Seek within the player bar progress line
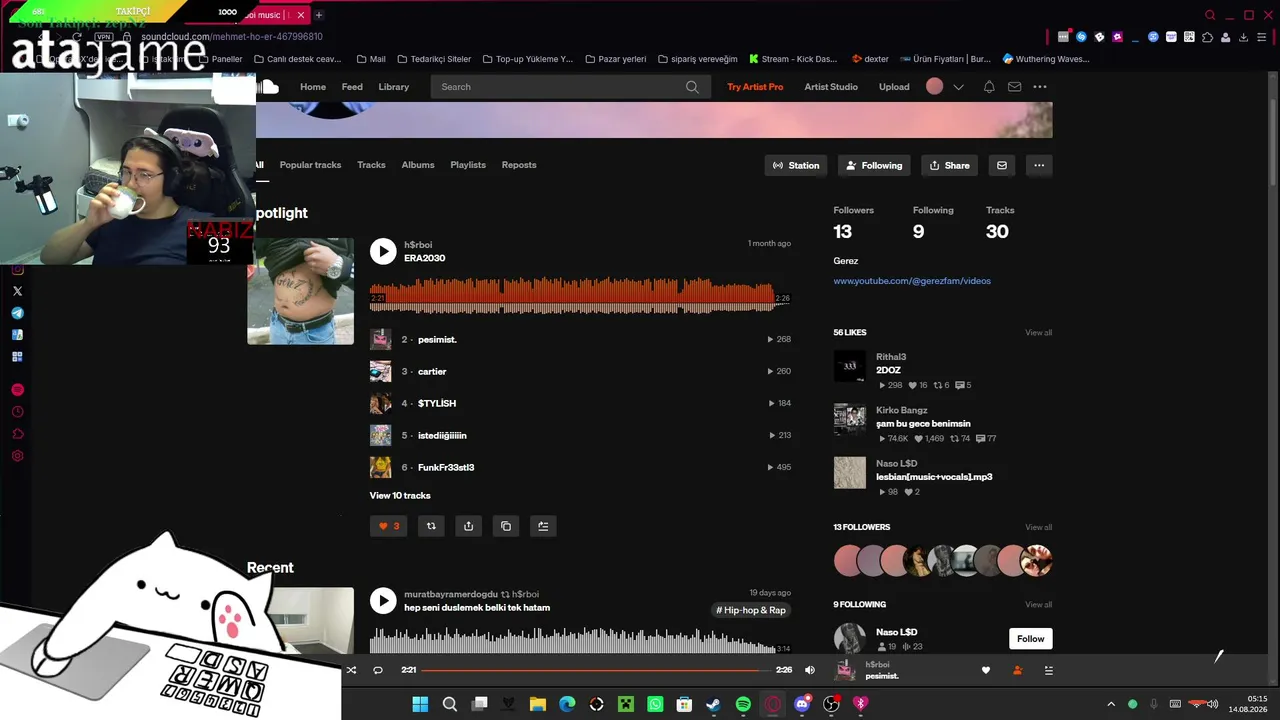 pos(596,670)
